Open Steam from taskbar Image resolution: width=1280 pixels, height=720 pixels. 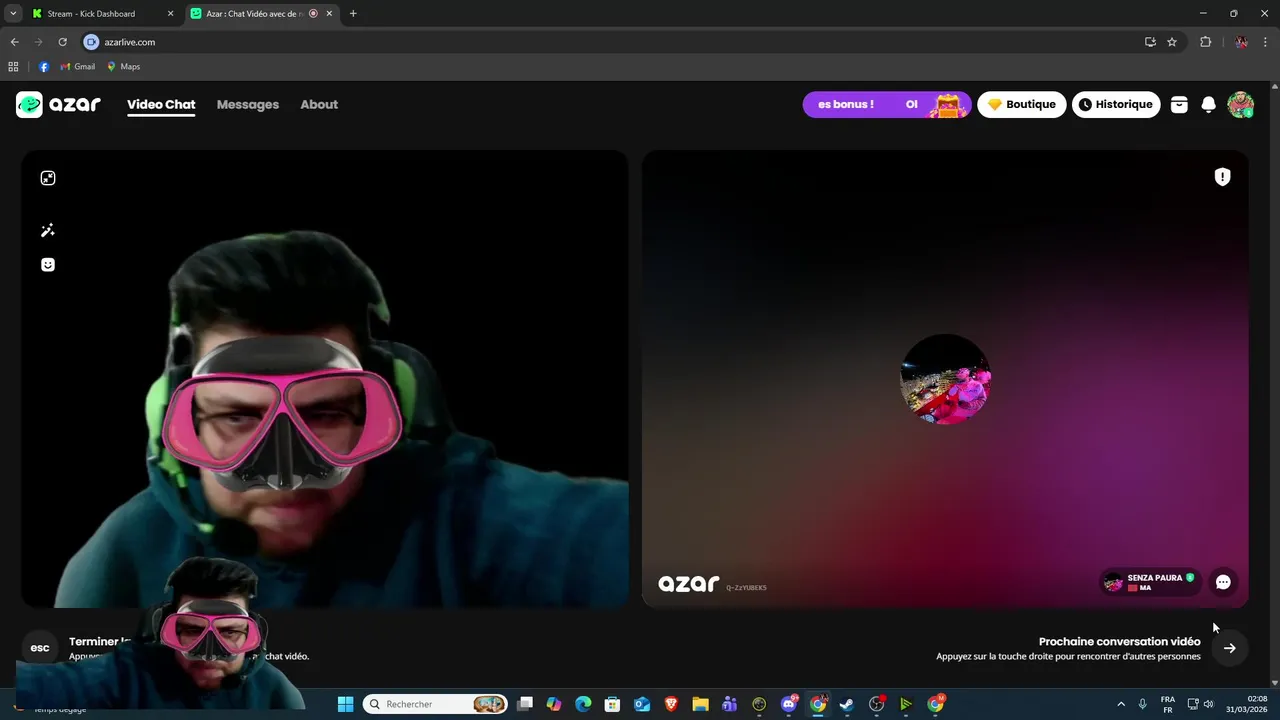tap(847, 704)
